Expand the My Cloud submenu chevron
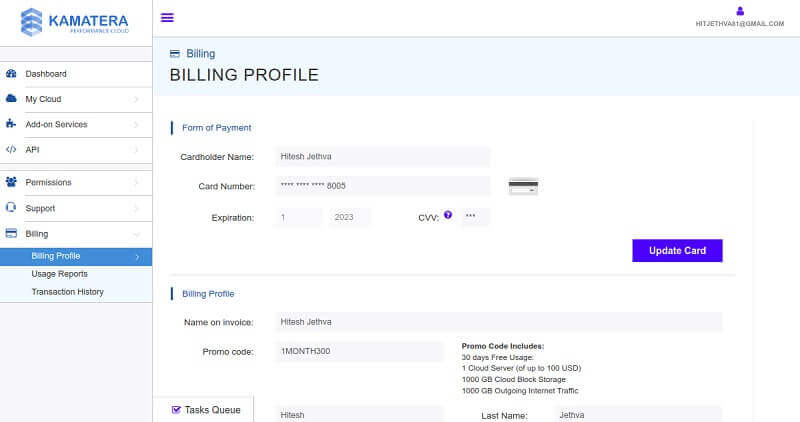This screenshot has width=800, height=422. (136, 99)
